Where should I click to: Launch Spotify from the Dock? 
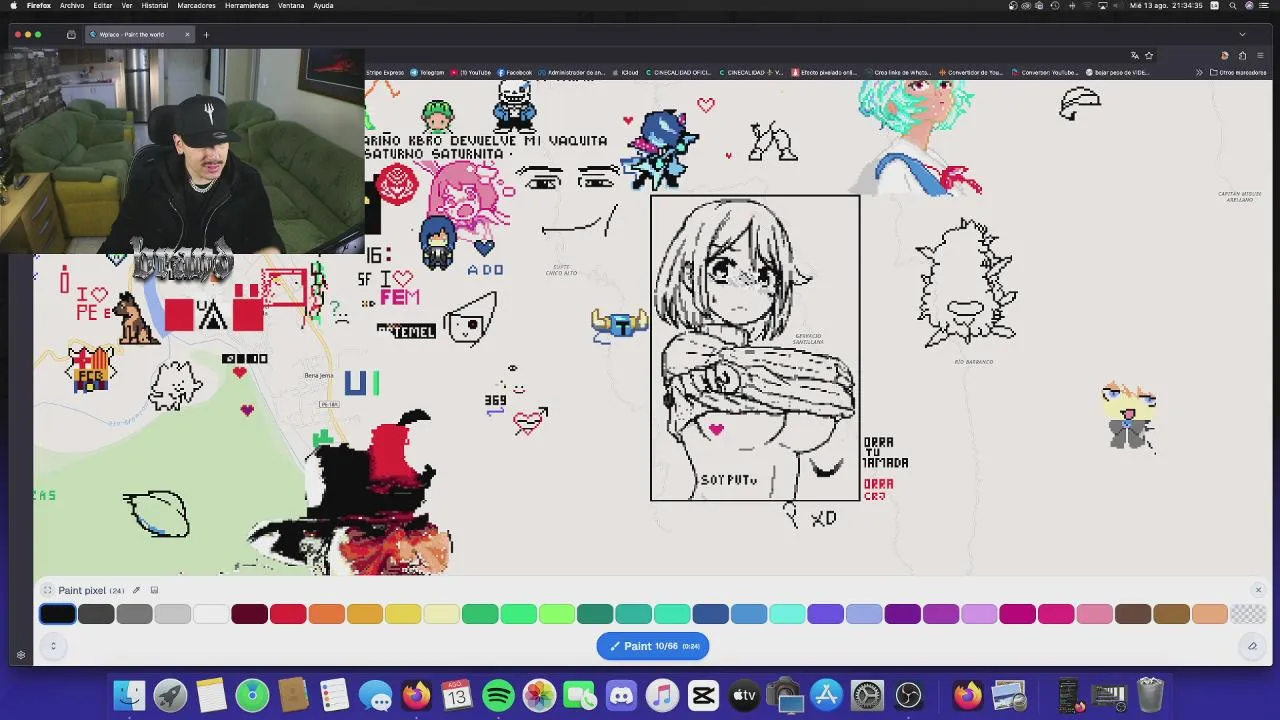click(498, 695)
